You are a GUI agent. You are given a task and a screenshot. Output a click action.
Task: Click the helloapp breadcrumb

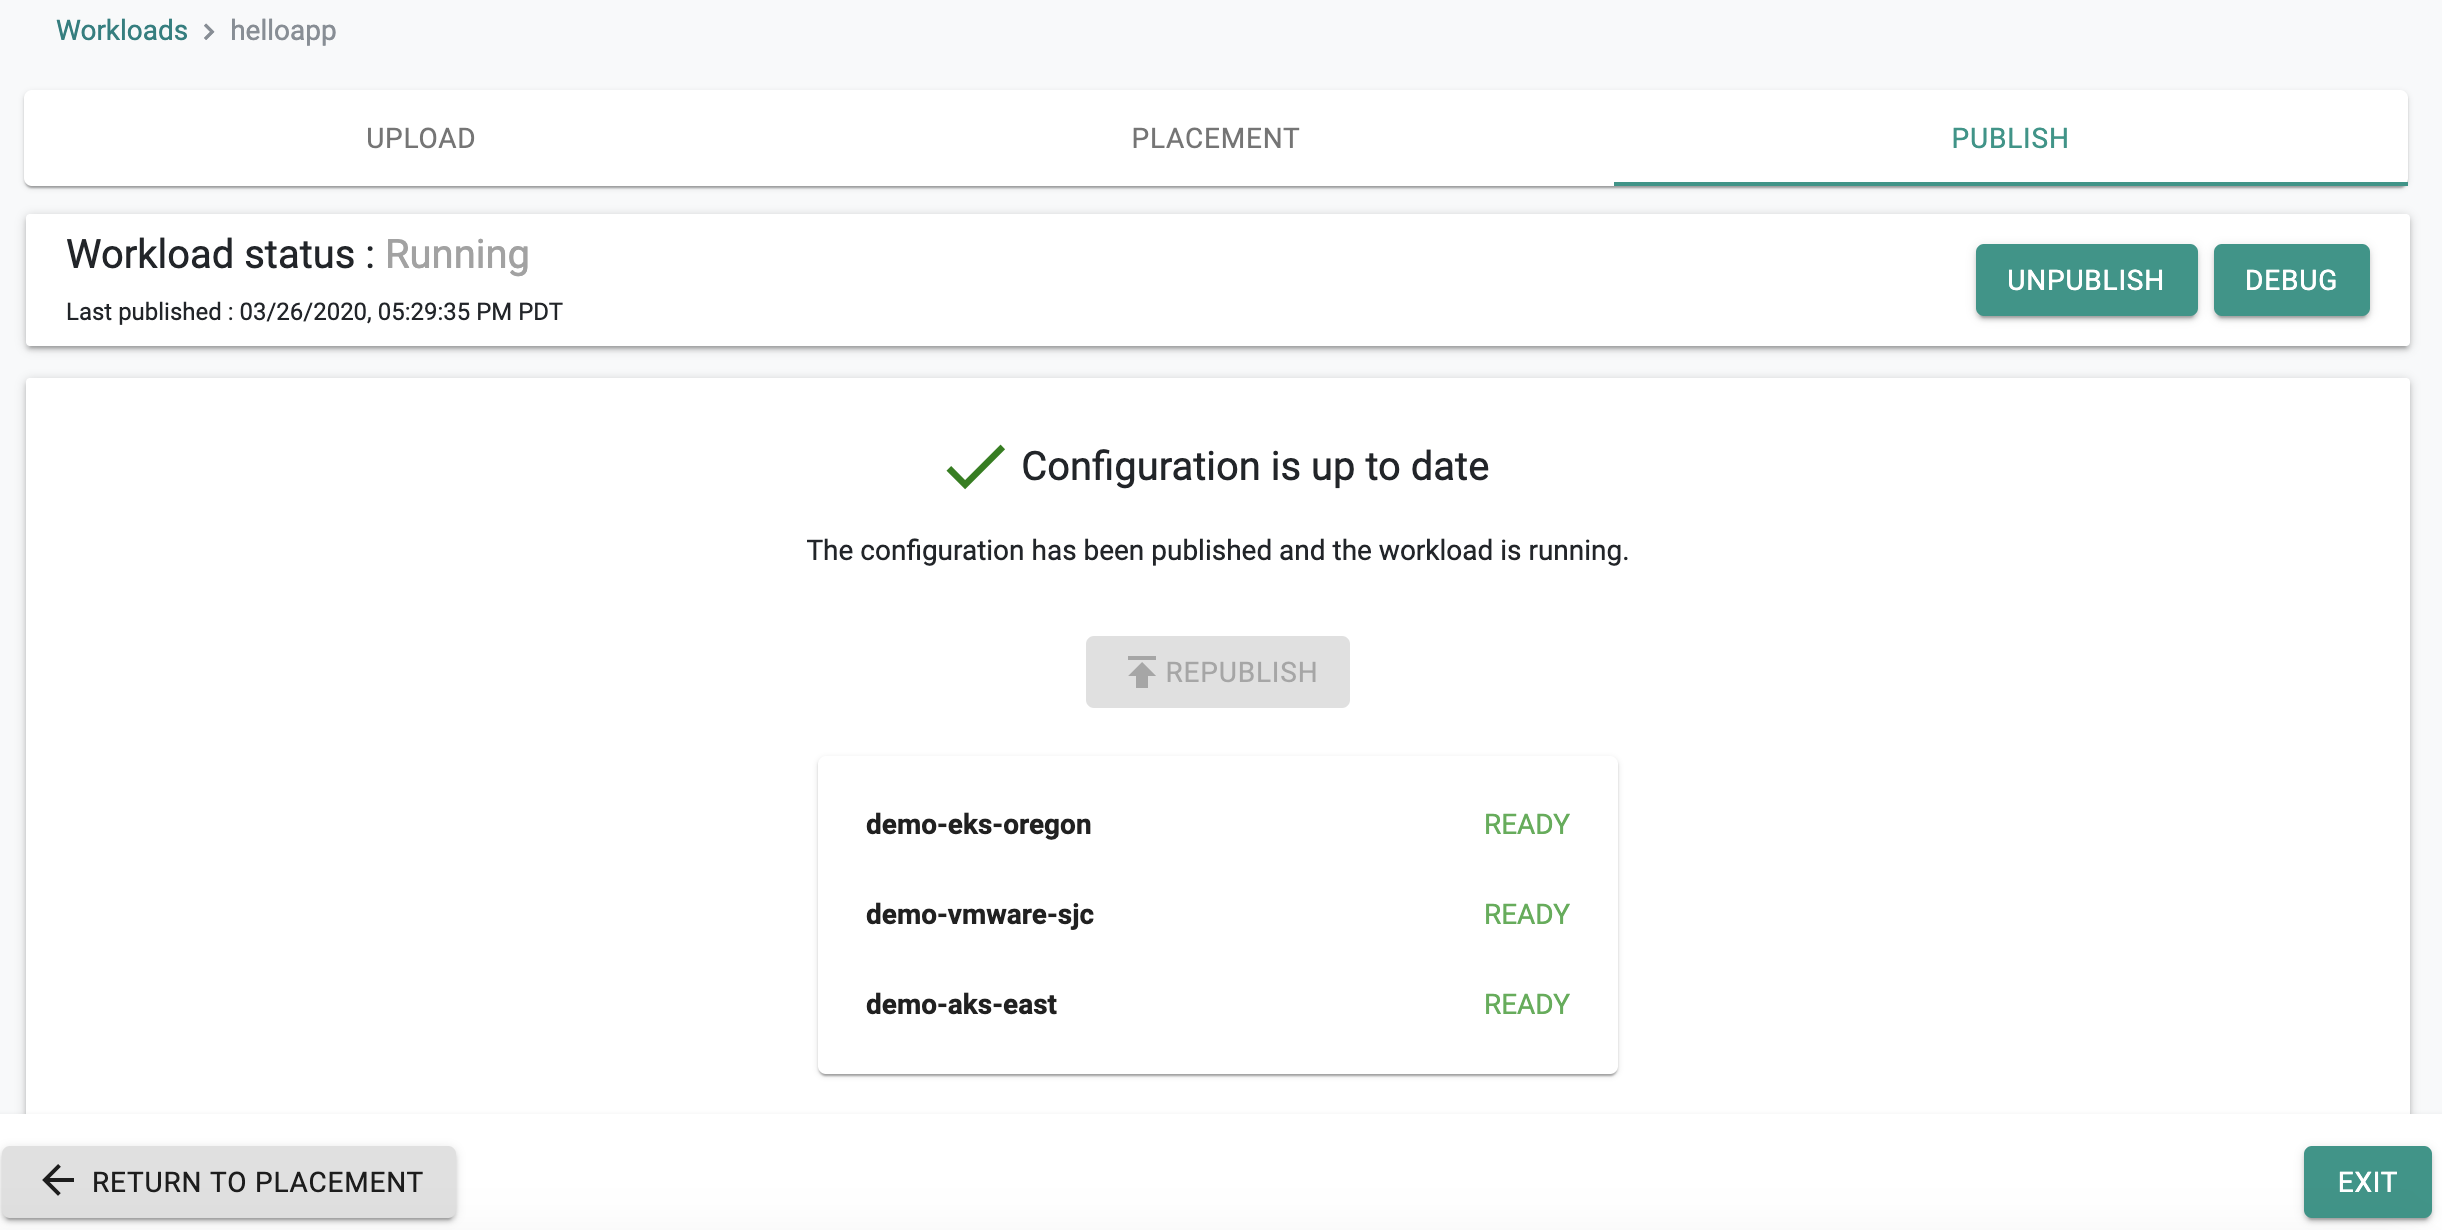(283, 30)
